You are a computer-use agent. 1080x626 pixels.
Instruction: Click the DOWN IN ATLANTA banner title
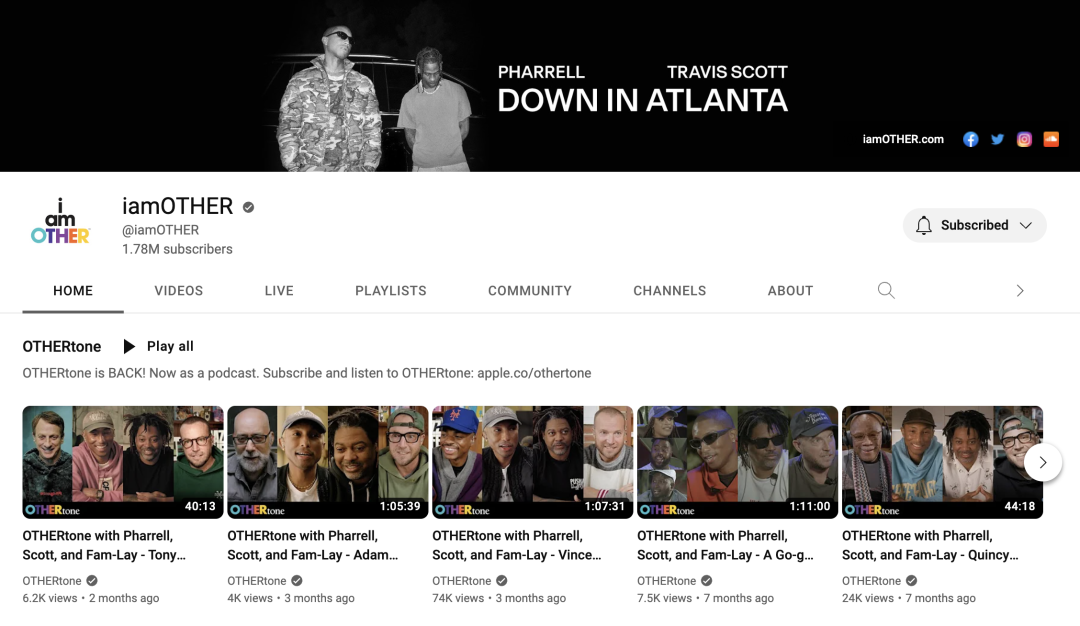point(643,101)
